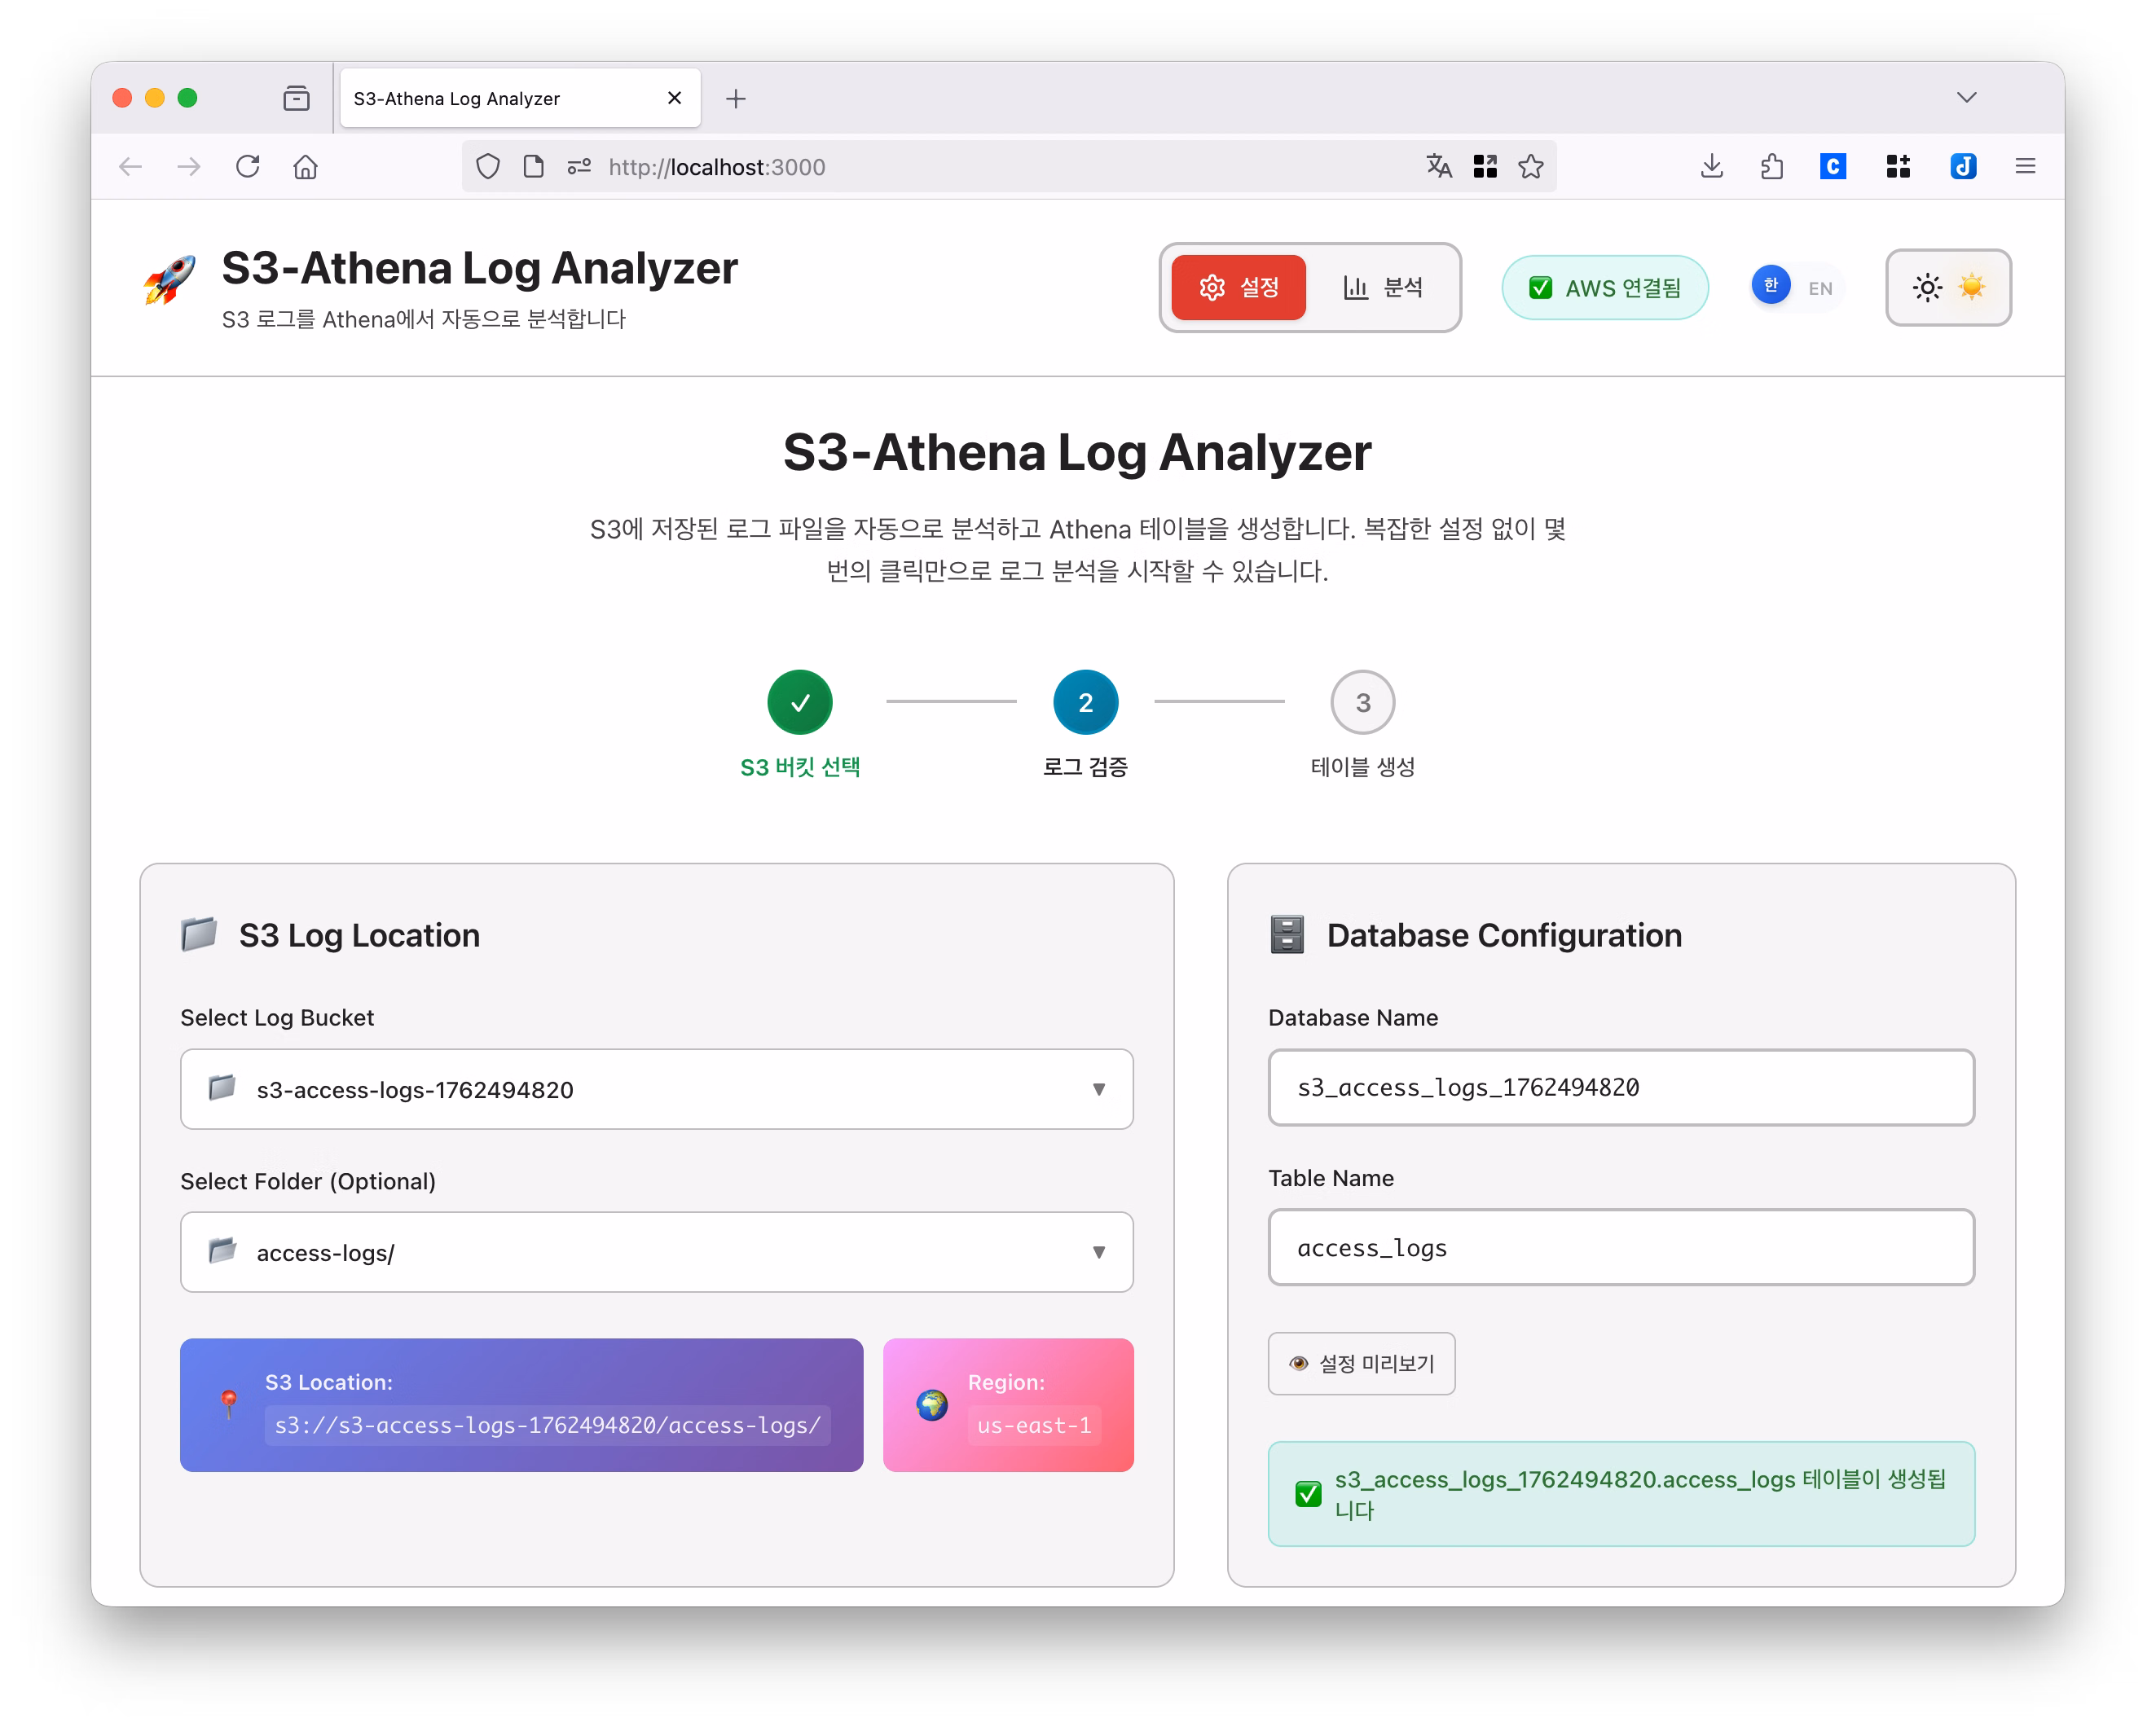
Task: Click the folder icon beside S3 Log Location
Action: click(199, 934)
